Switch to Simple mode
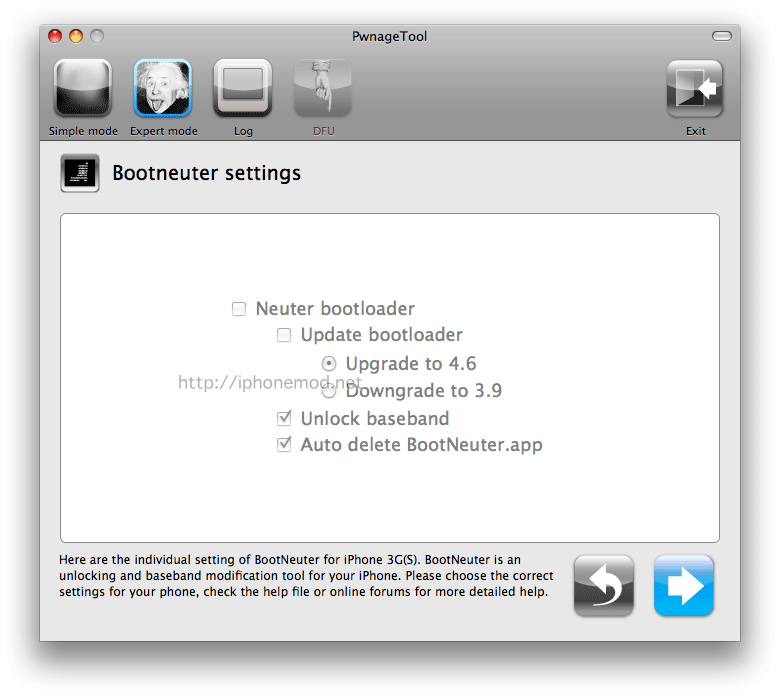The width and height of the screenshot is (780, 696). (x=83, y=88)
